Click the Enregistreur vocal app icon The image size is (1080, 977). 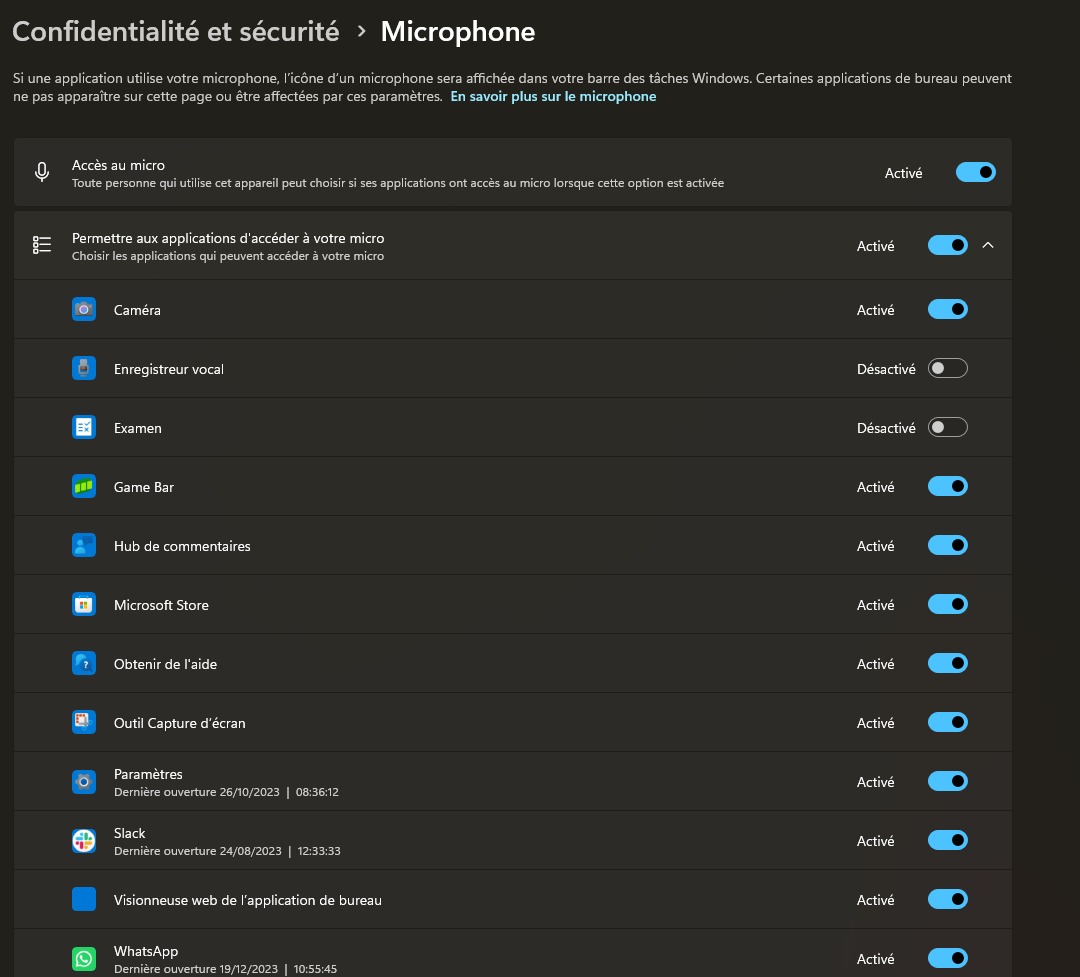click(84, 369)
